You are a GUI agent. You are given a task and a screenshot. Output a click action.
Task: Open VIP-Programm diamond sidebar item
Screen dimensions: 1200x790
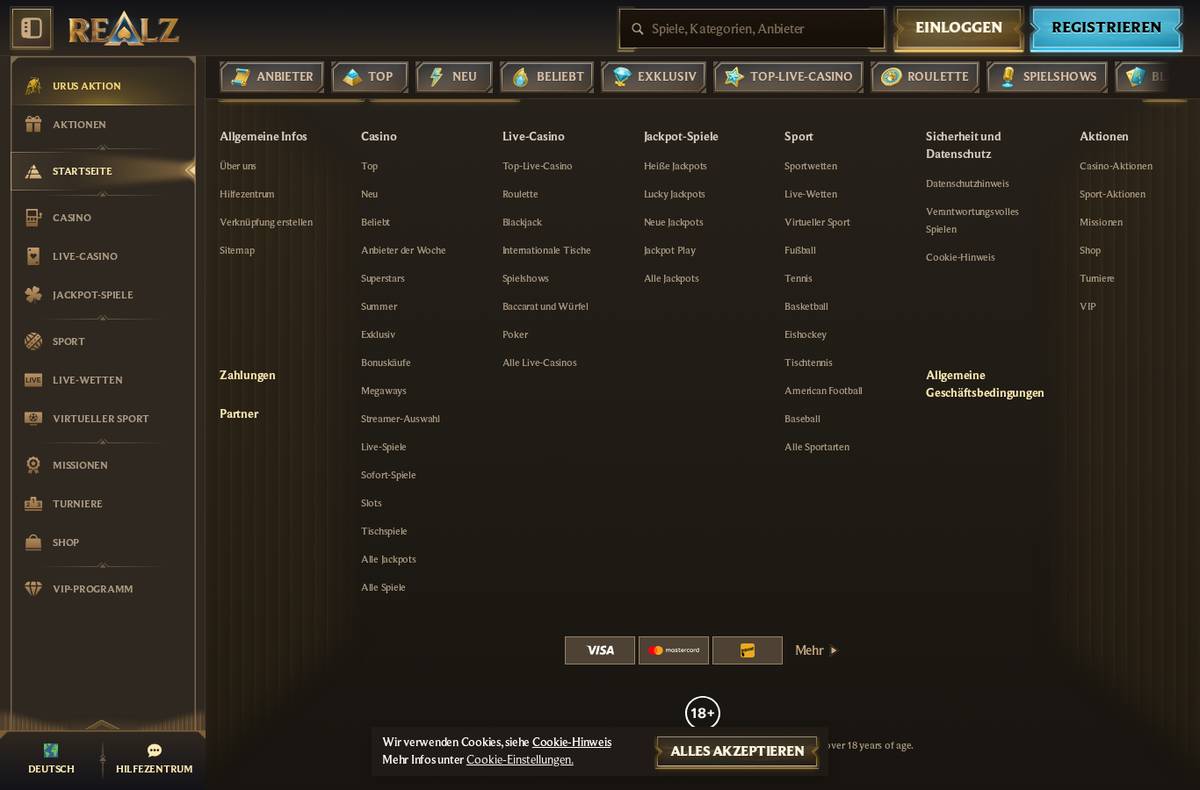coord(33,589)
